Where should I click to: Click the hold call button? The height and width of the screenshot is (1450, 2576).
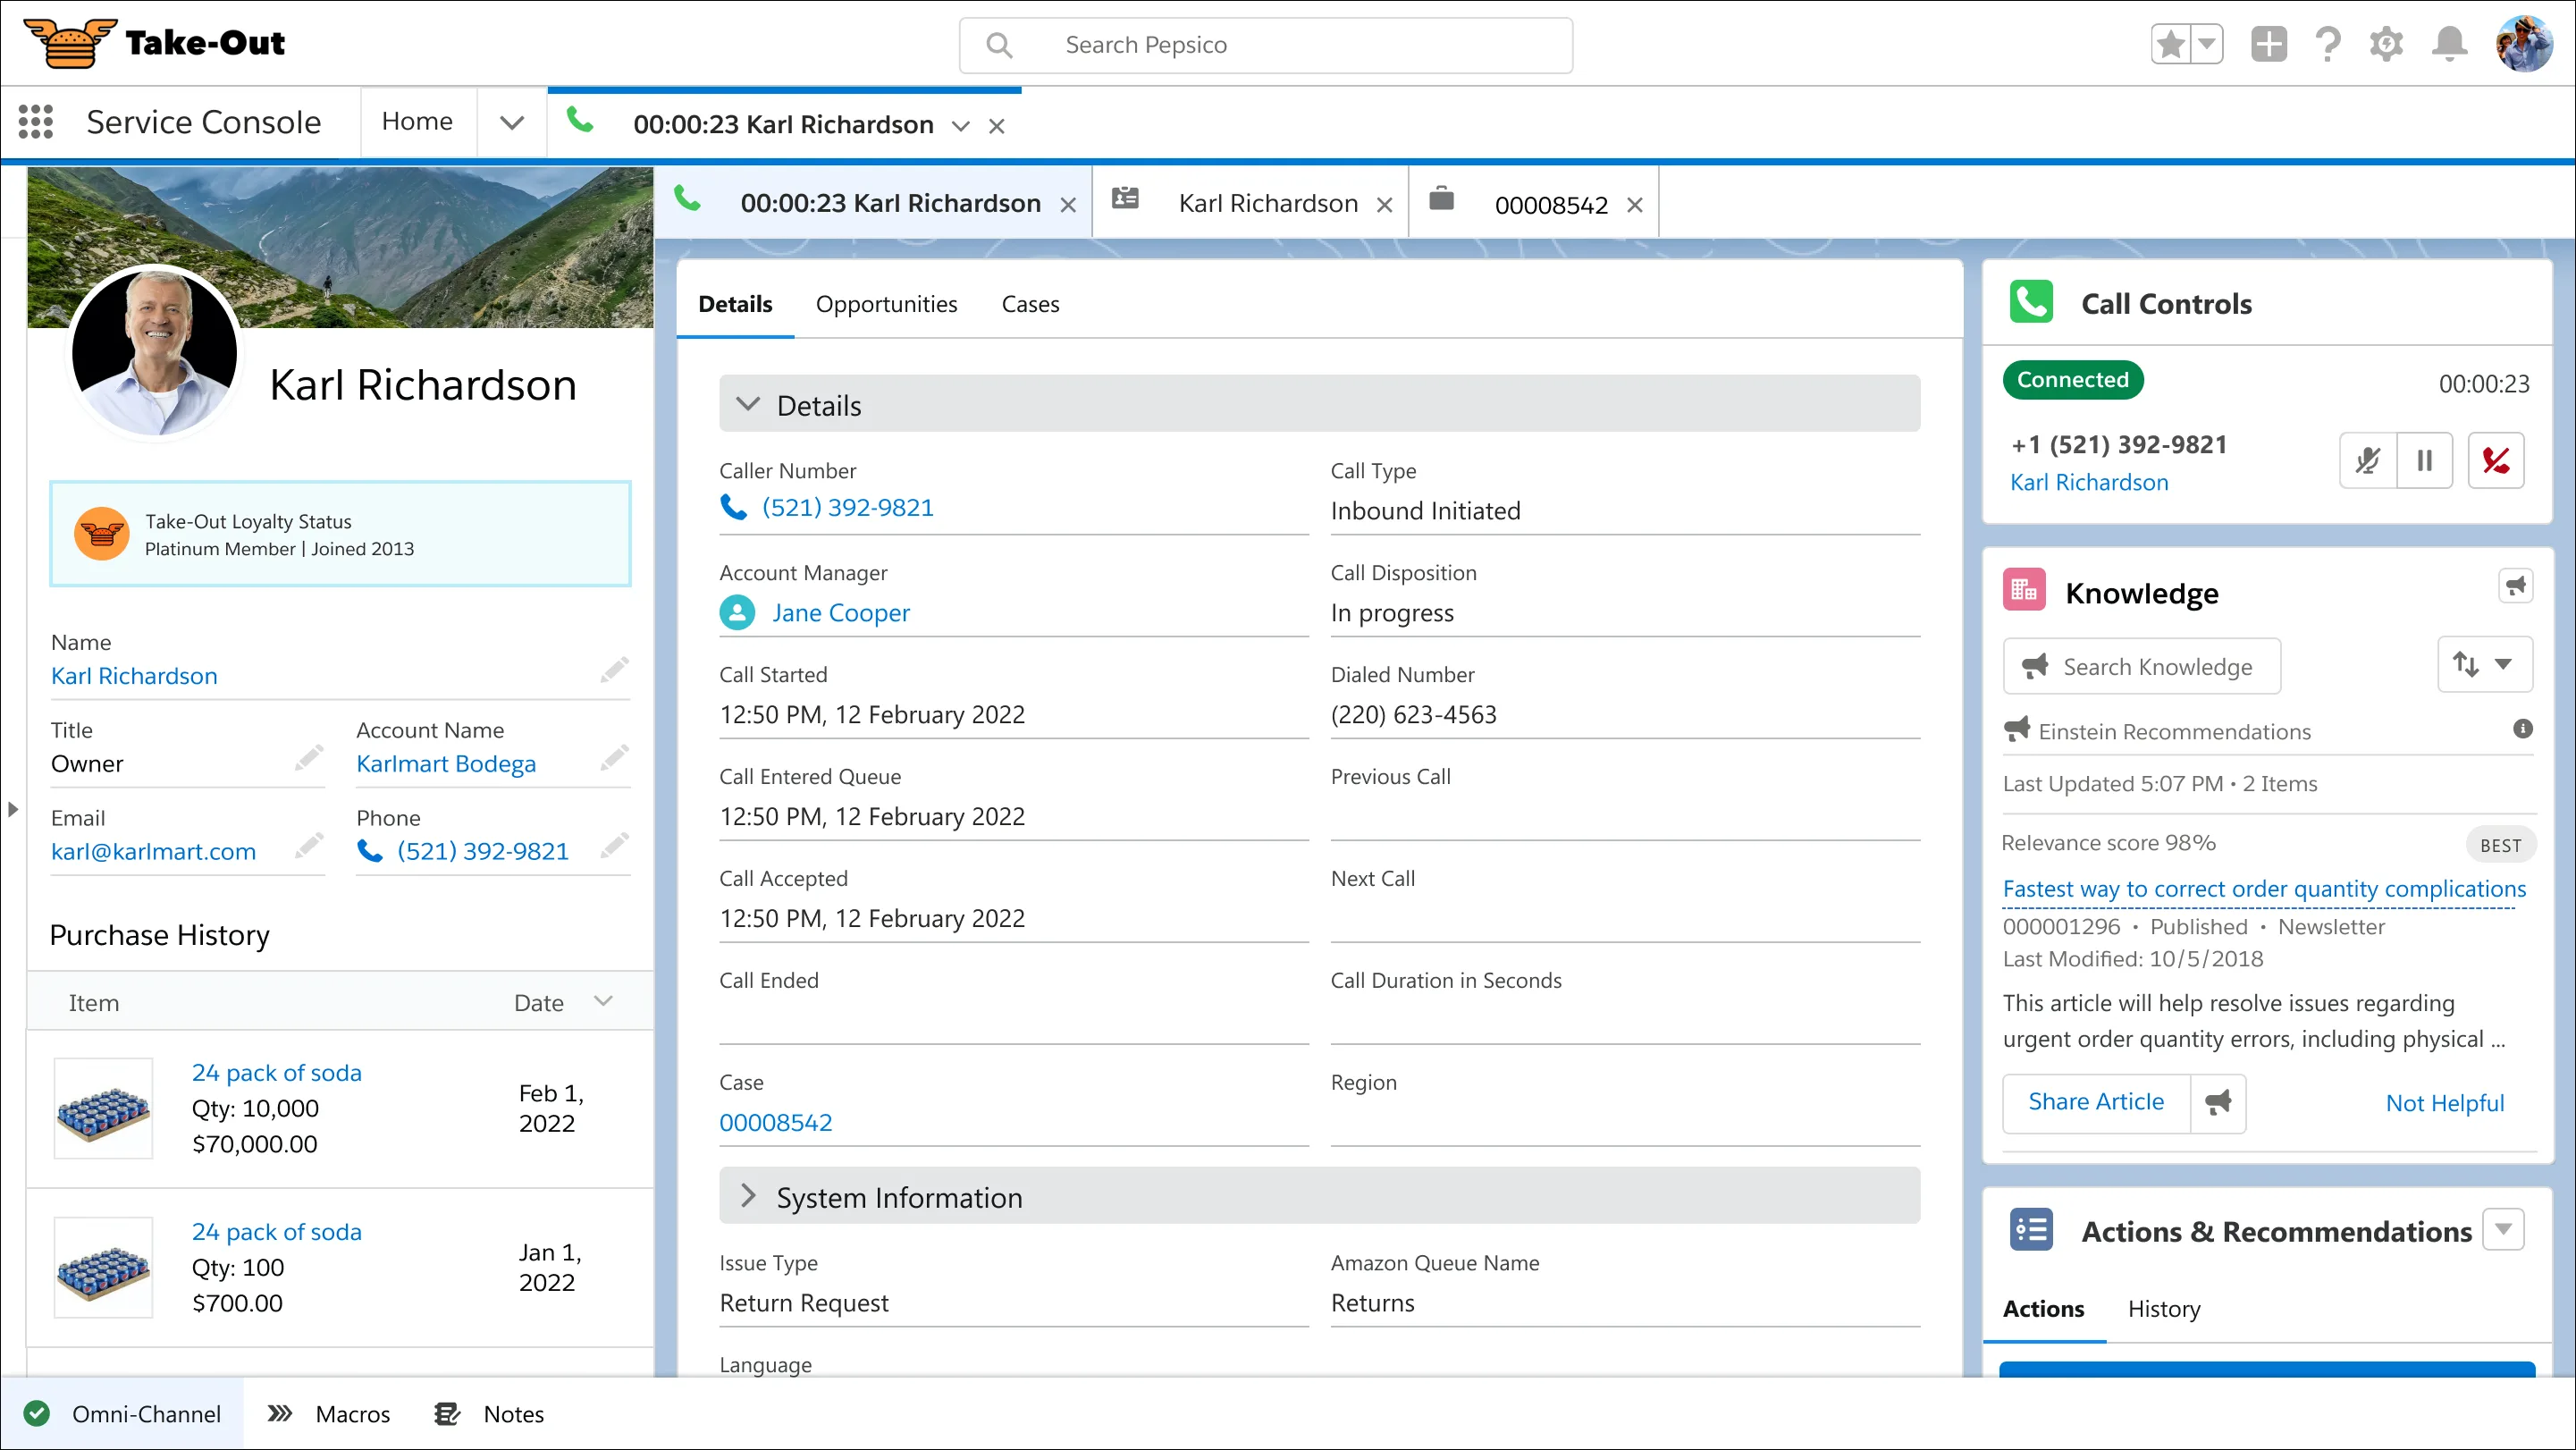tap(2426, 460)
